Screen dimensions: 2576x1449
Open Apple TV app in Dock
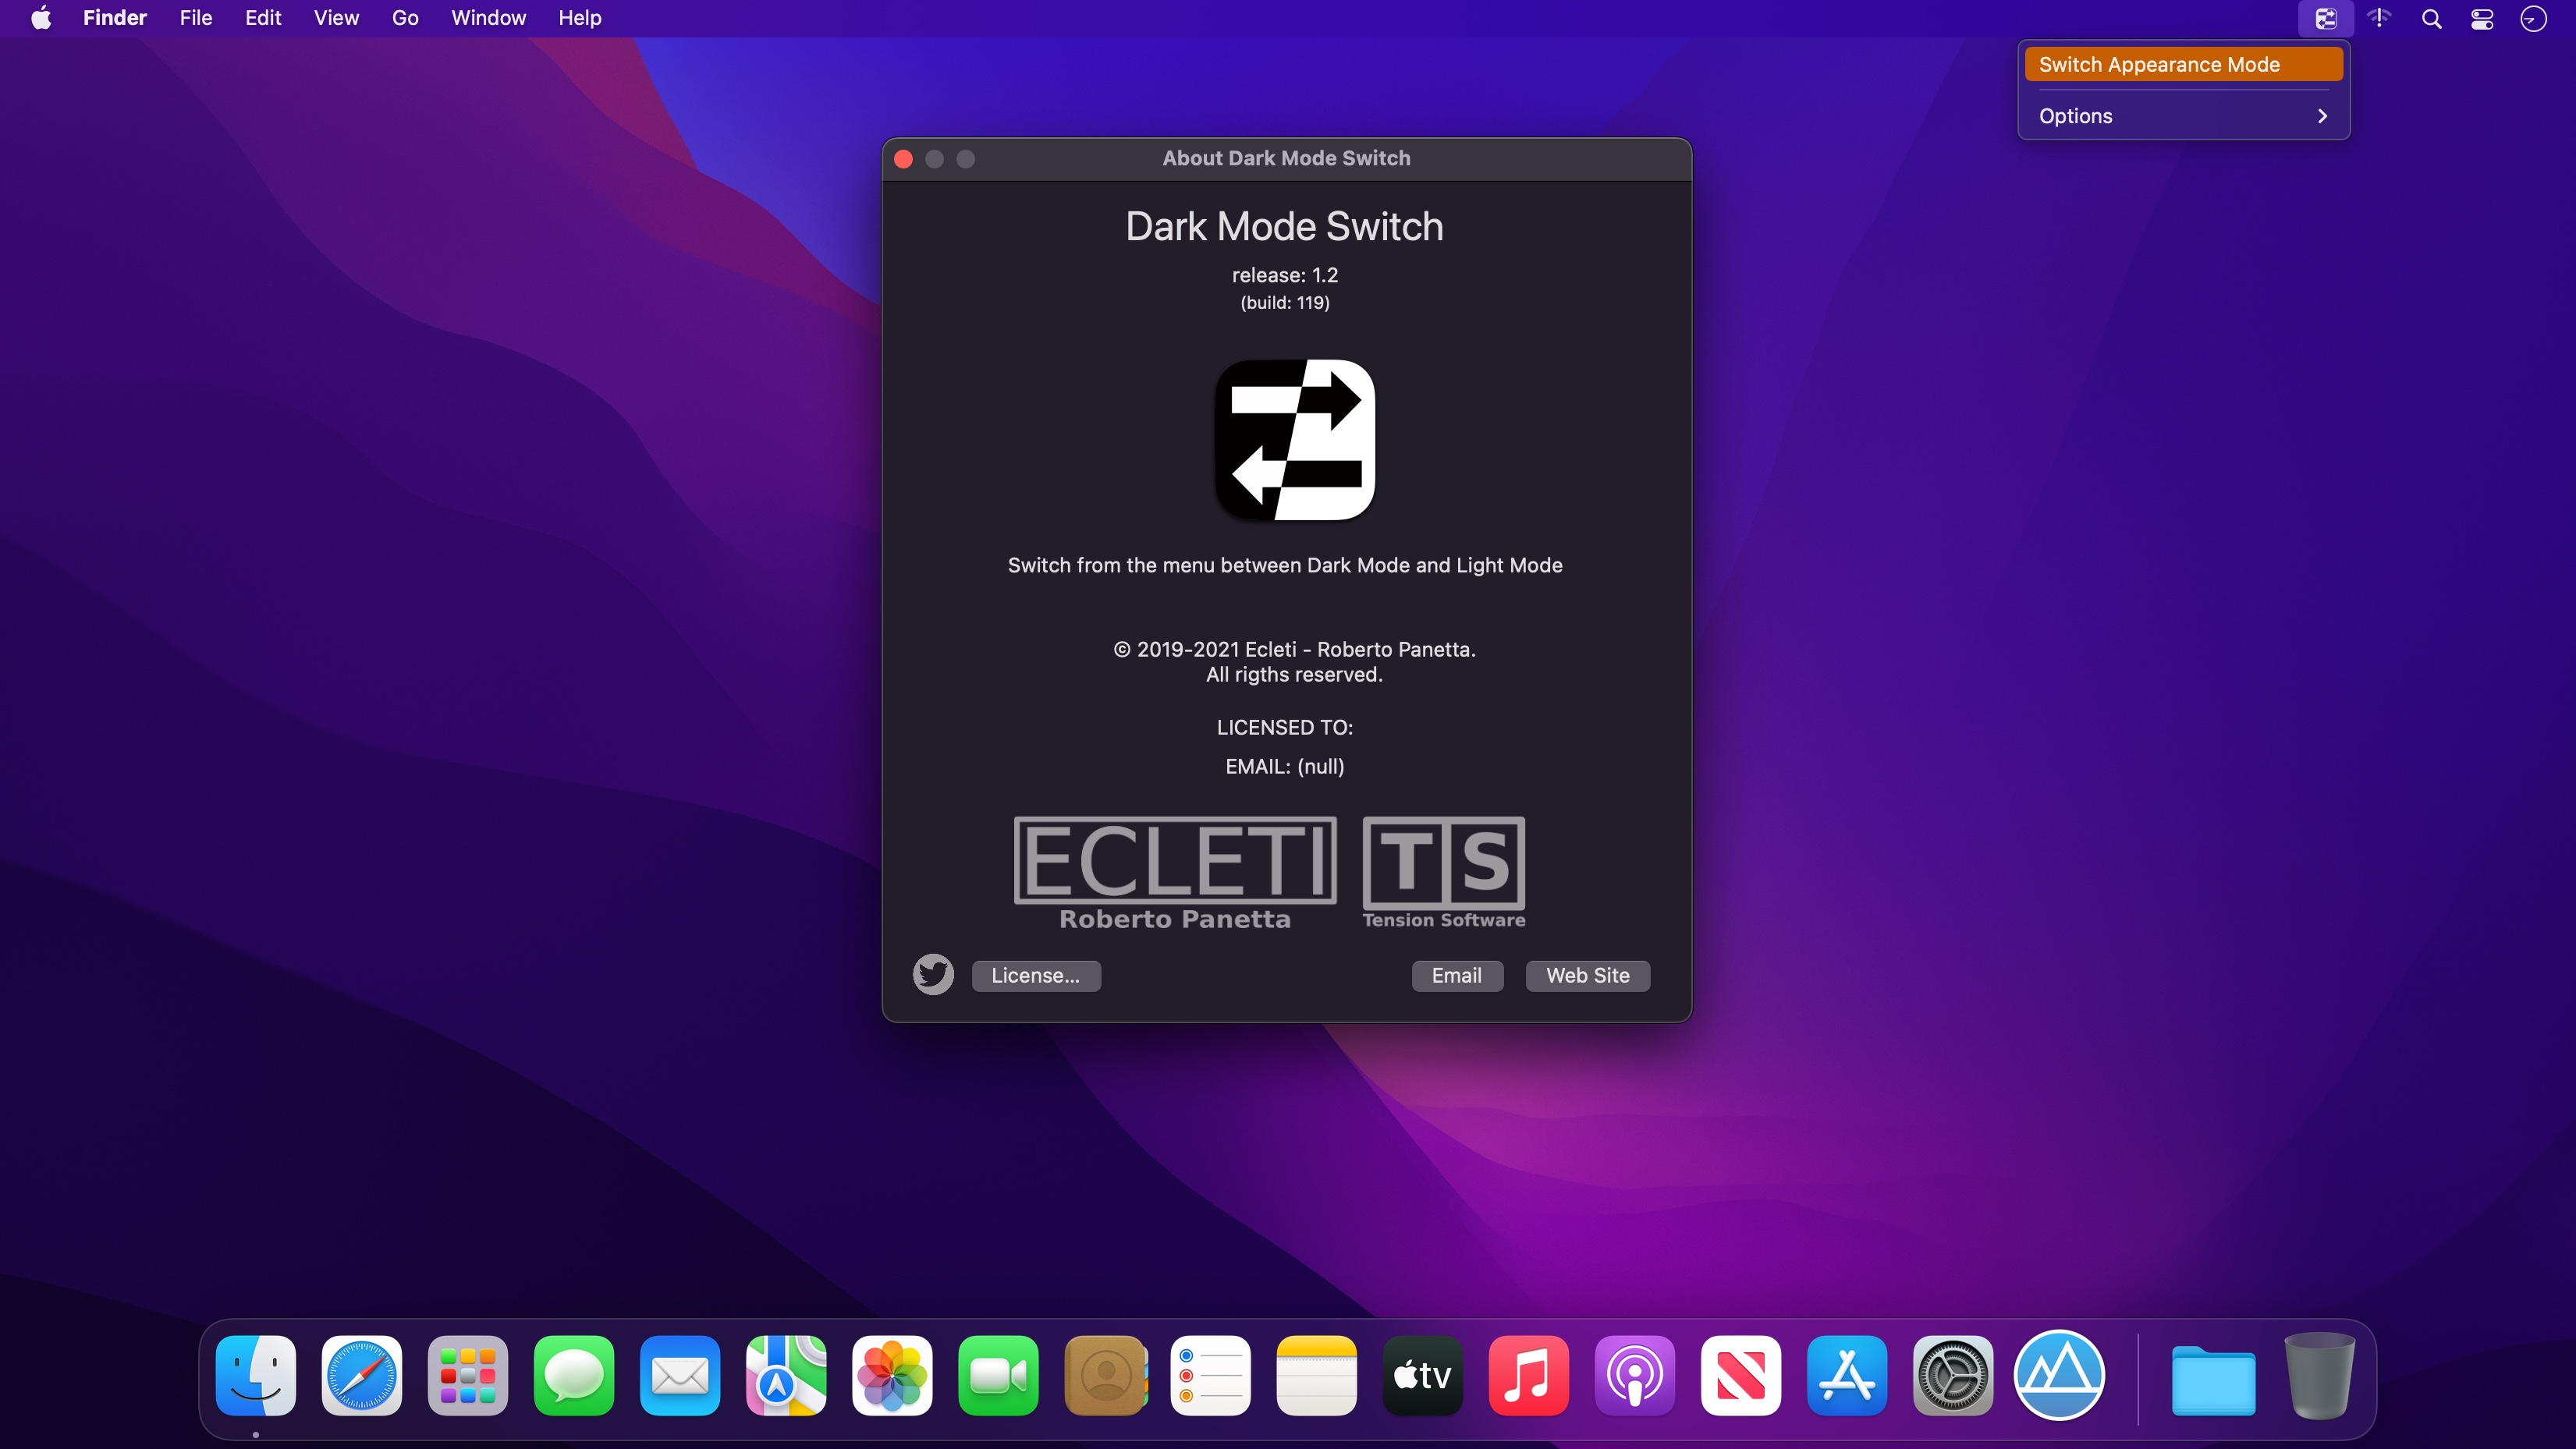1423,1376
